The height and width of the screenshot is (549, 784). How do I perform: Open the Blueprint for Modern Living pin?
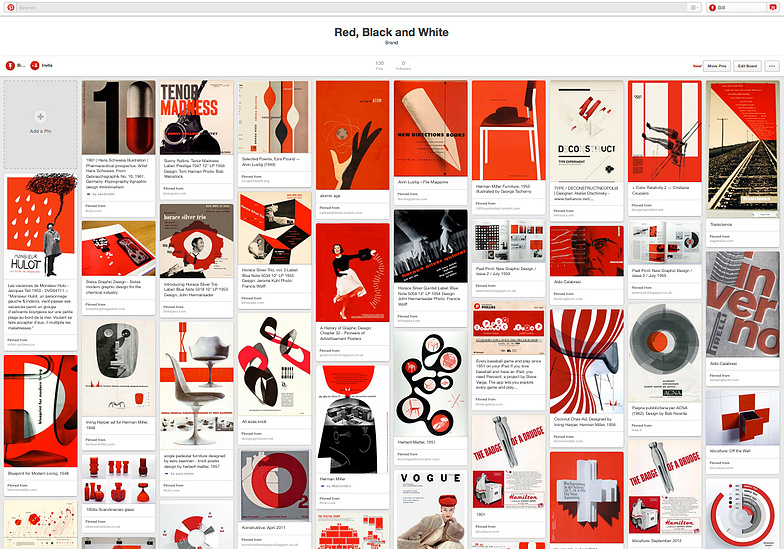click(40, 411)
